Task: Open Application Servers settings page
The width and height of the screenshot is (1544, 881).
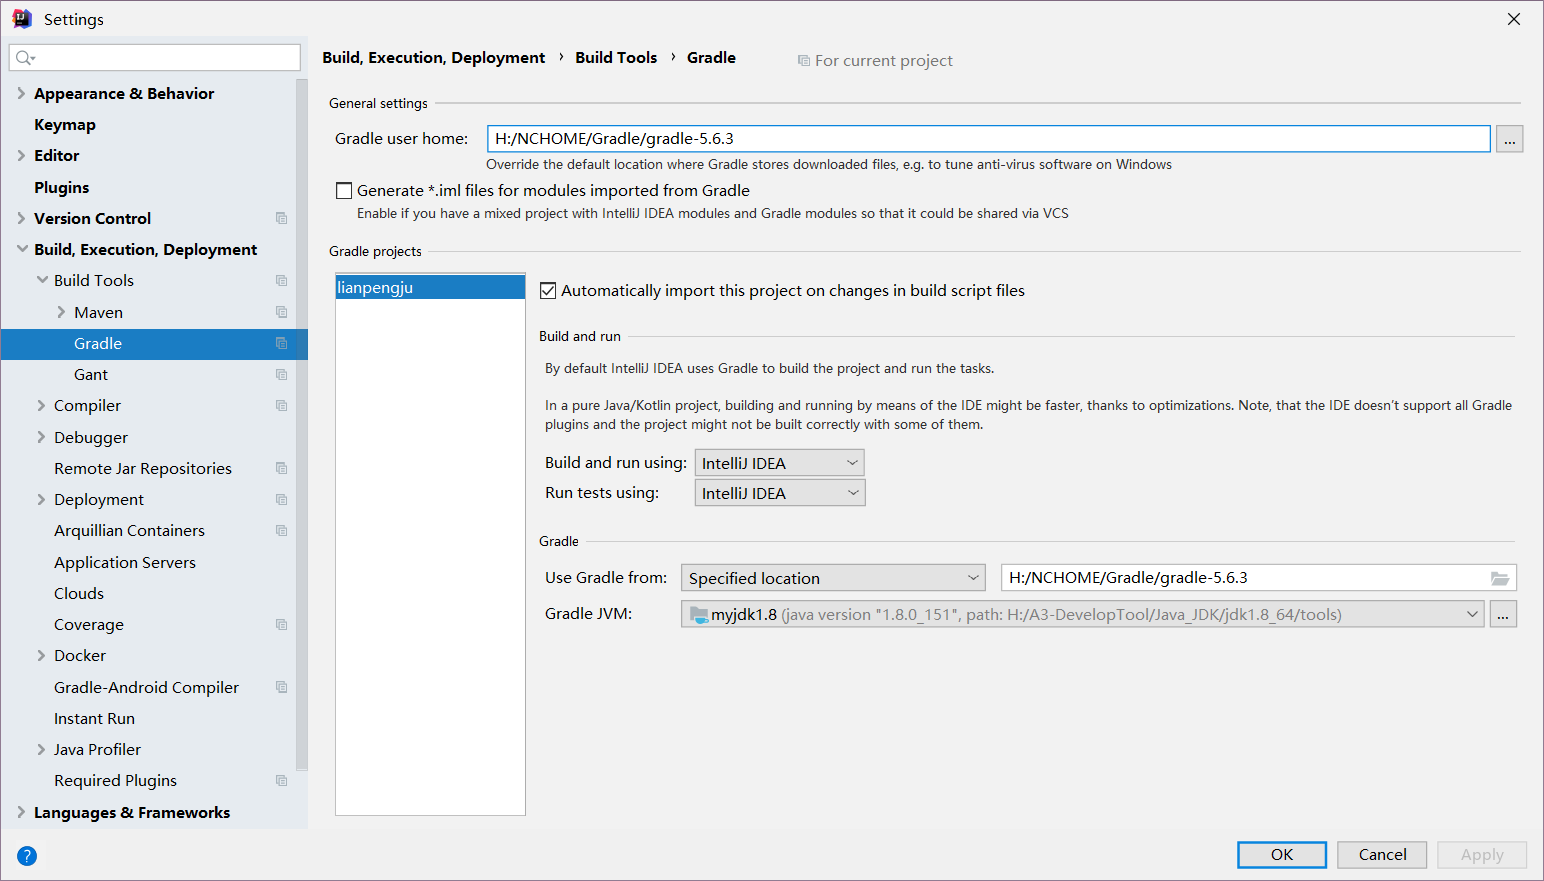Action: pos(125,562)
